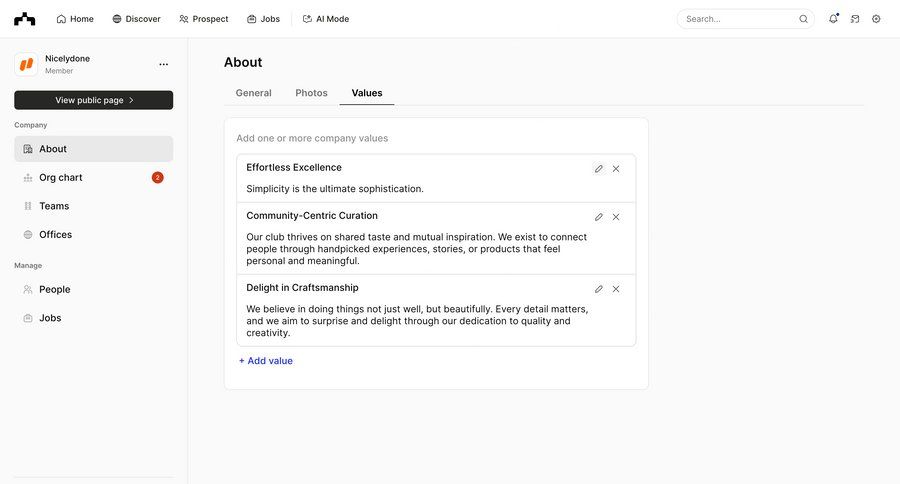The width and height of the screenshot is (900, 484).
Task: Click the app logo in top-left
Action: (x=24, y=19)
